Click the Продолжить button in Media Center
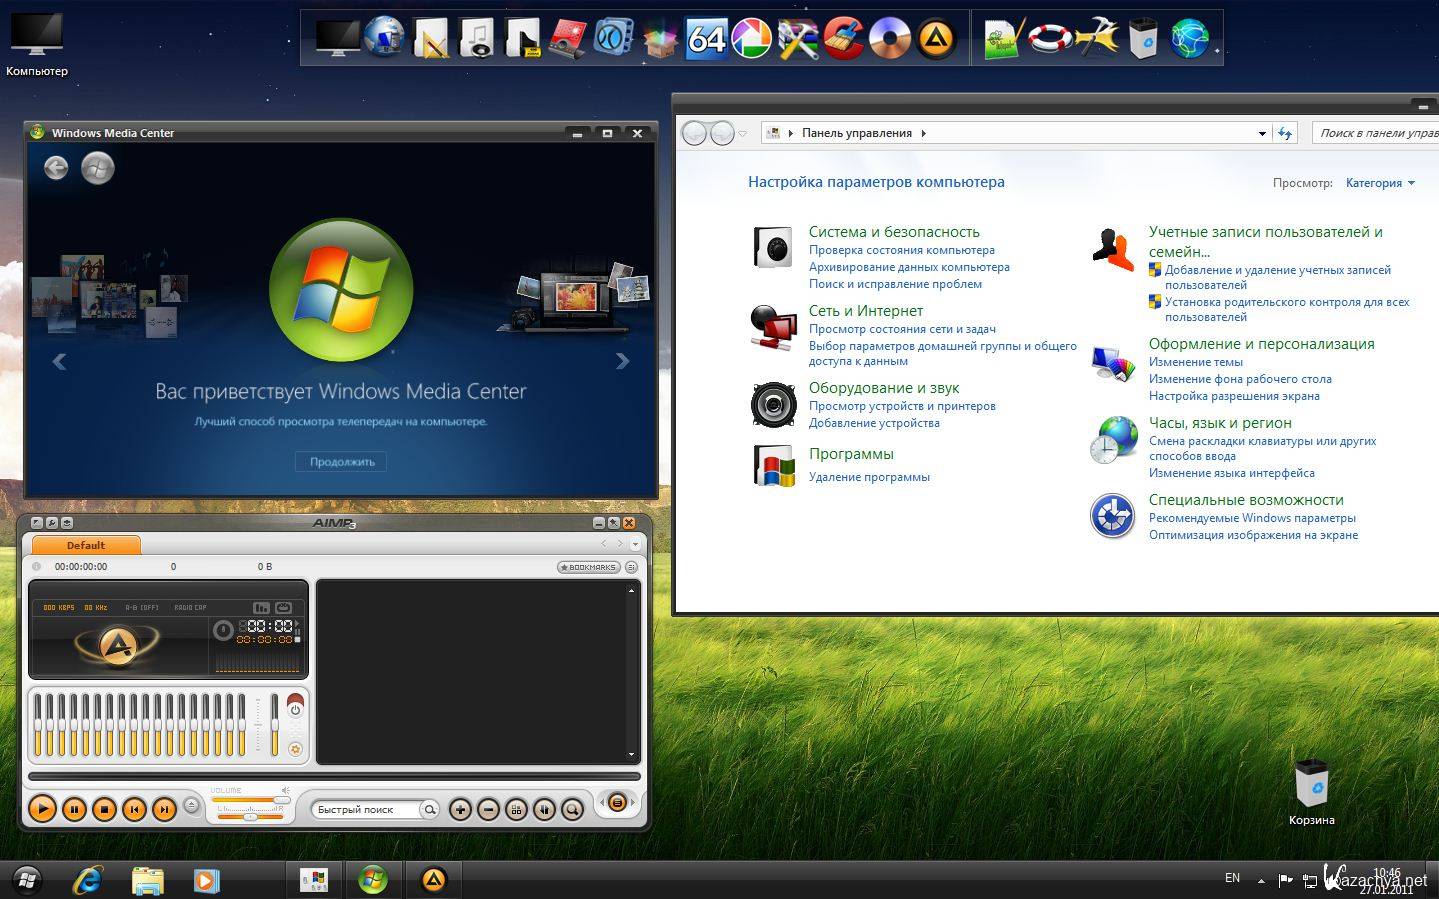 pos(342,462)
